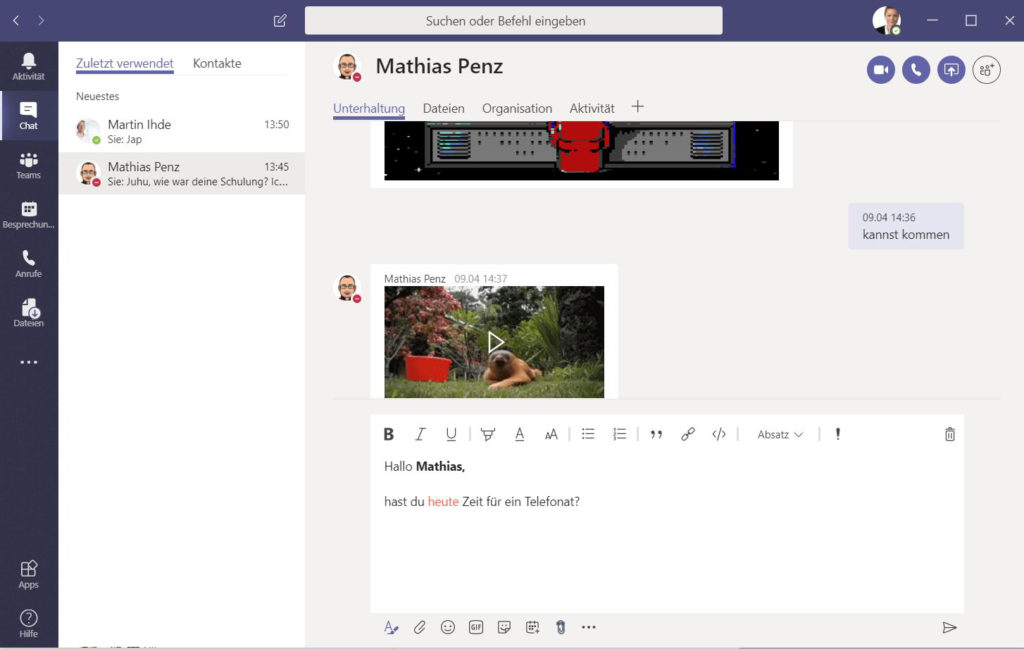Insert a hyperlink into the message
This screenshot has width=1024, height=649.
click(688, 434)
